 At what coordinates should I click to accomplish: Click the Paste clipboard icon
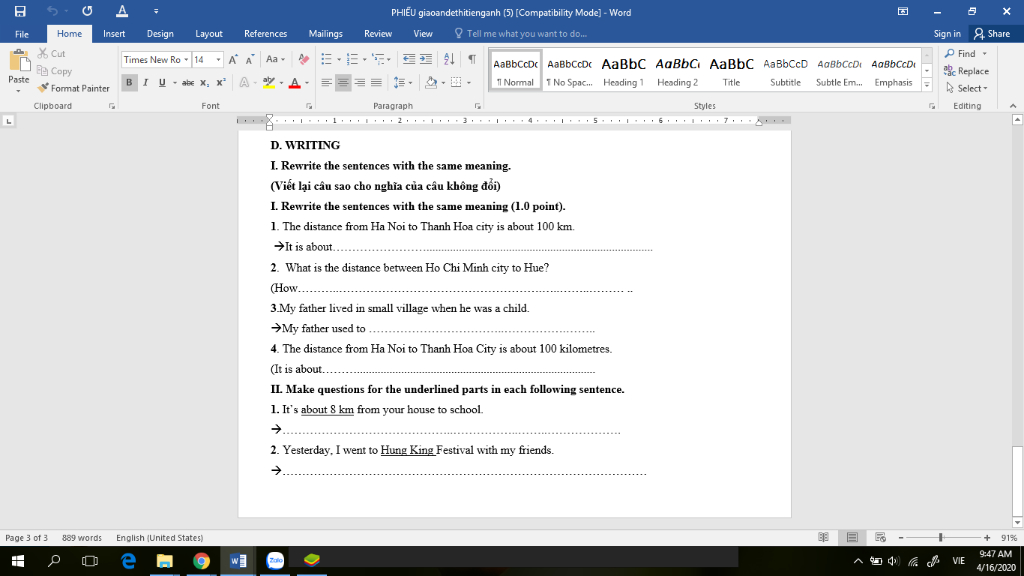(19, 61)
